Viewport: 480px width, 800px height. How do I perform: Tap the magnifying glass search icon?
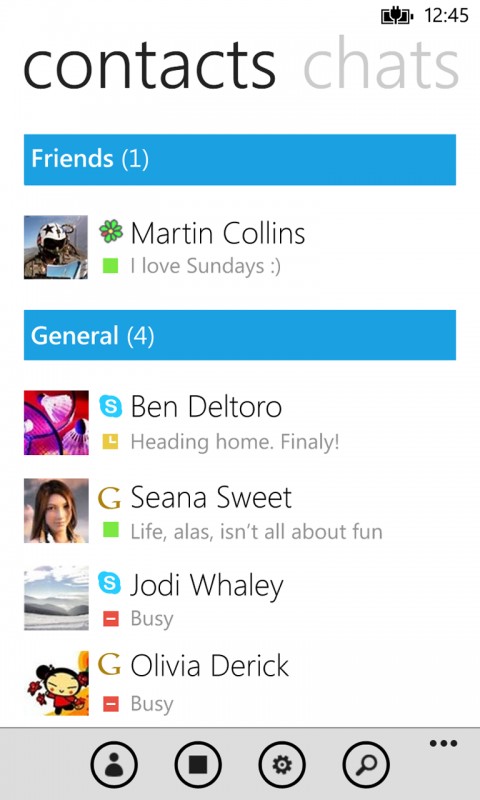[366, 765]
